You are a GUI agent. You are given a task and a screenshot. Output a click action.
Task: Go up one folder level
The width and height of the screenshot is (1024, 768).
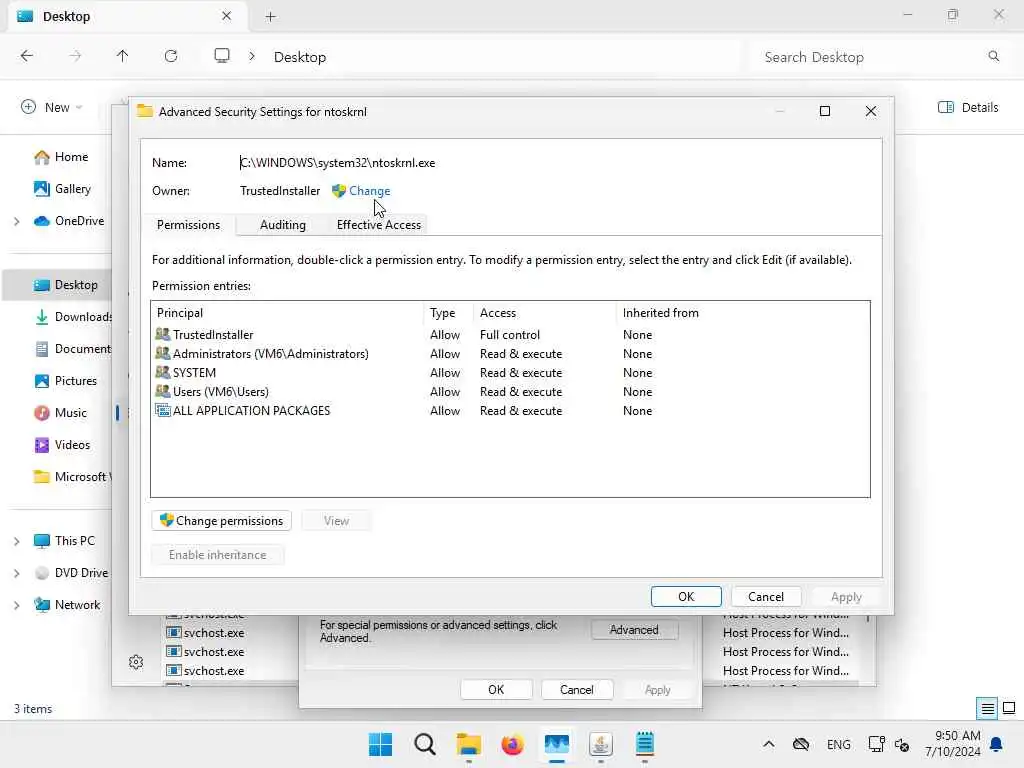[x=122, y=56]
